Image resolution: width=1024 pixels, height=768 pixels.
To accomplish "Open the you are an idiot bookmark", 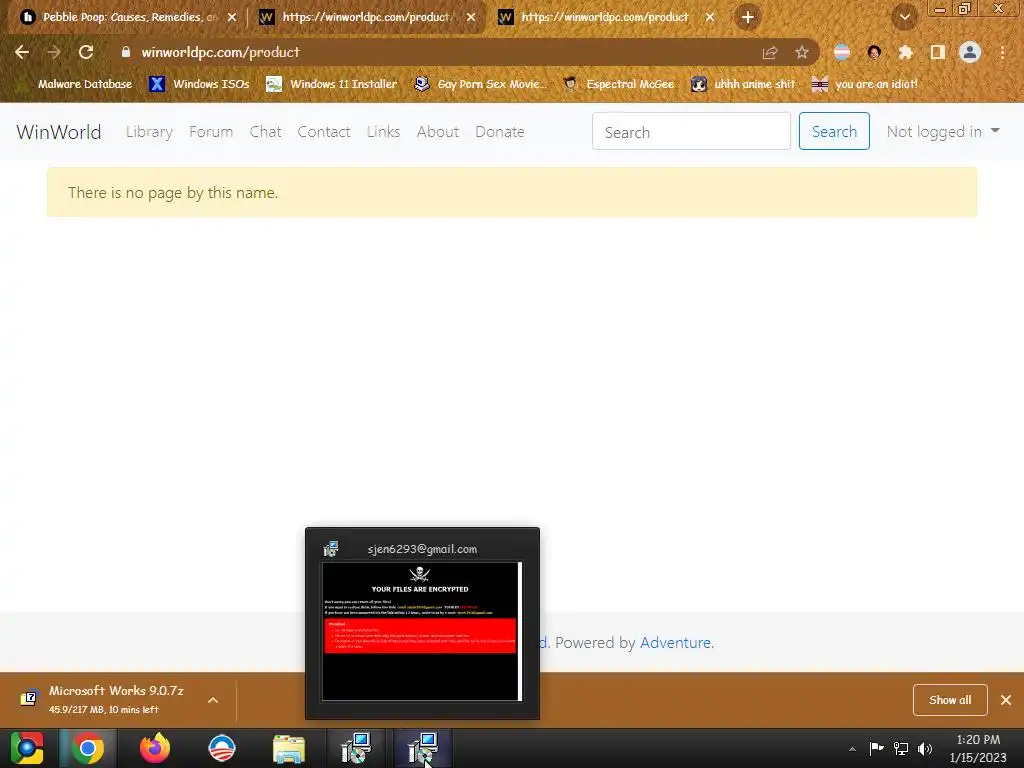I will coord(865,84).
